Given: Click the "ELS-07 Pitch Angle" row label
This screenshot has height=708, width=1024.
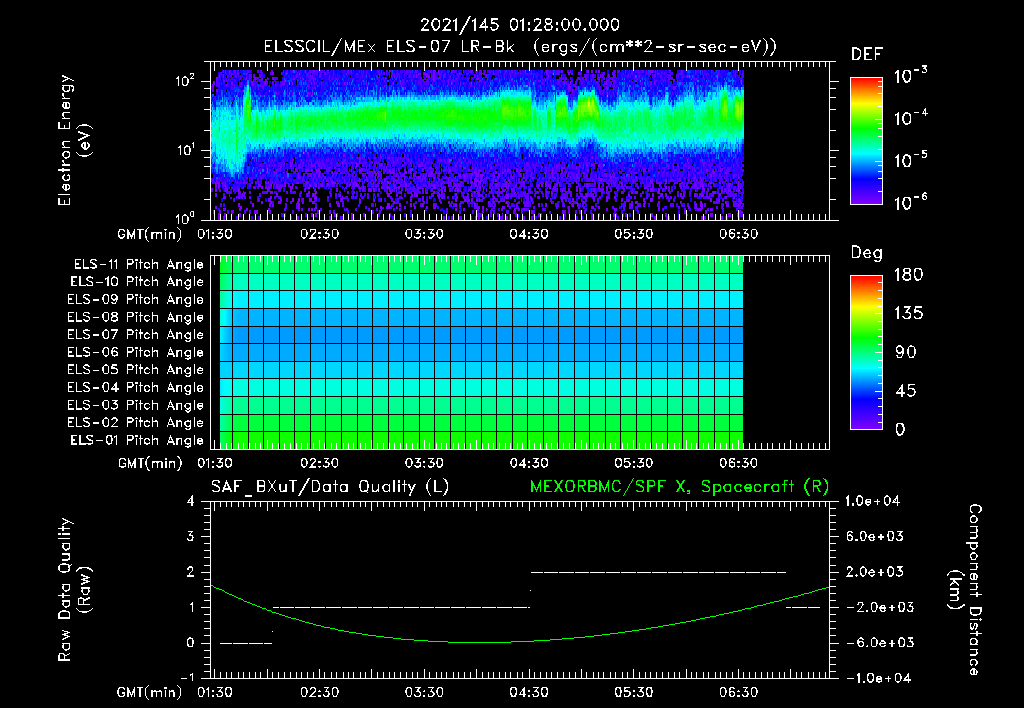Looking at the screenshot, I should [x=136, y=334].
